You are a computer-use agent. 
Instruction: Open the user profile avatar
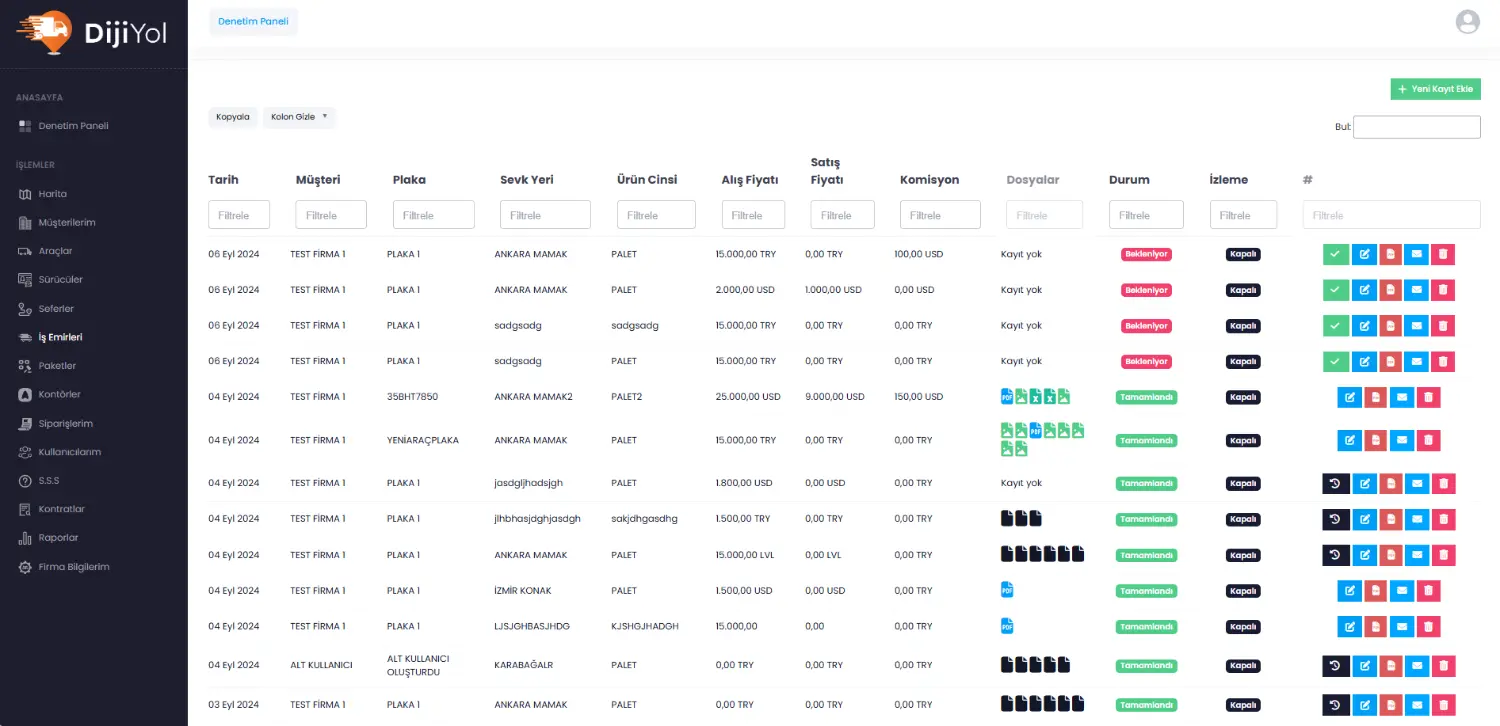tap(1467, 22)
